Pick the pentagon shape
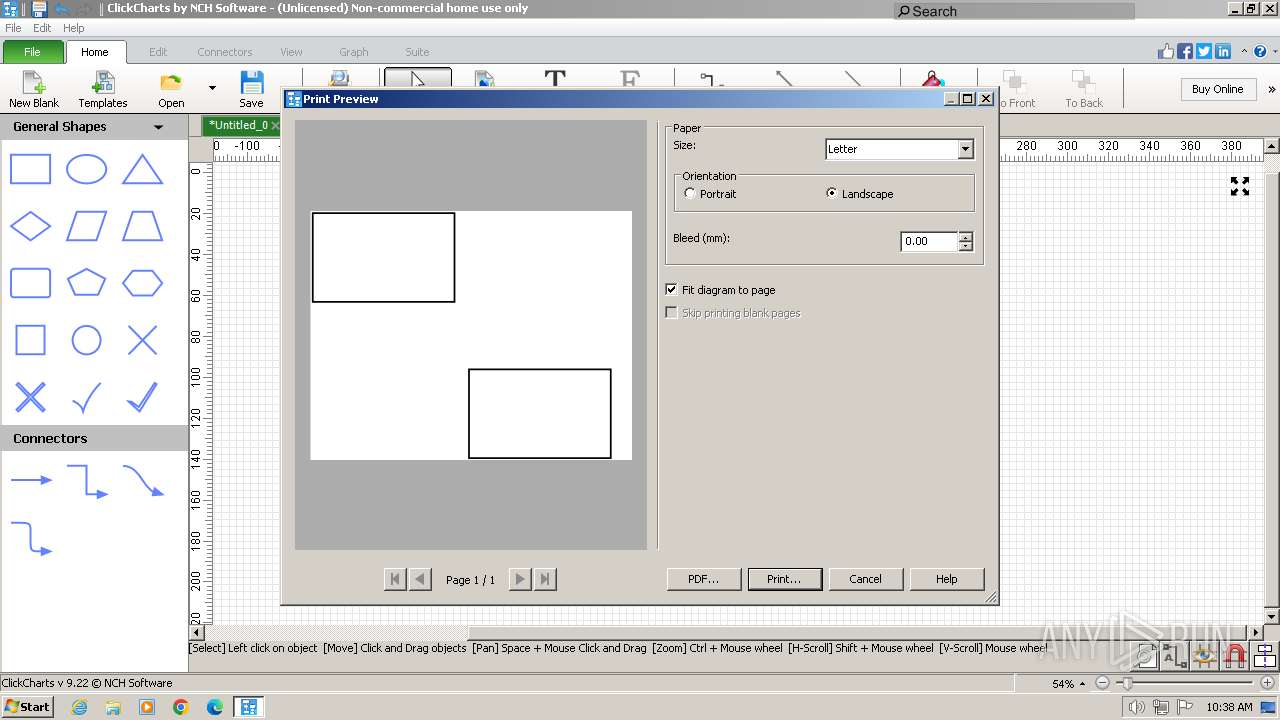 click(x=86, y=283)
